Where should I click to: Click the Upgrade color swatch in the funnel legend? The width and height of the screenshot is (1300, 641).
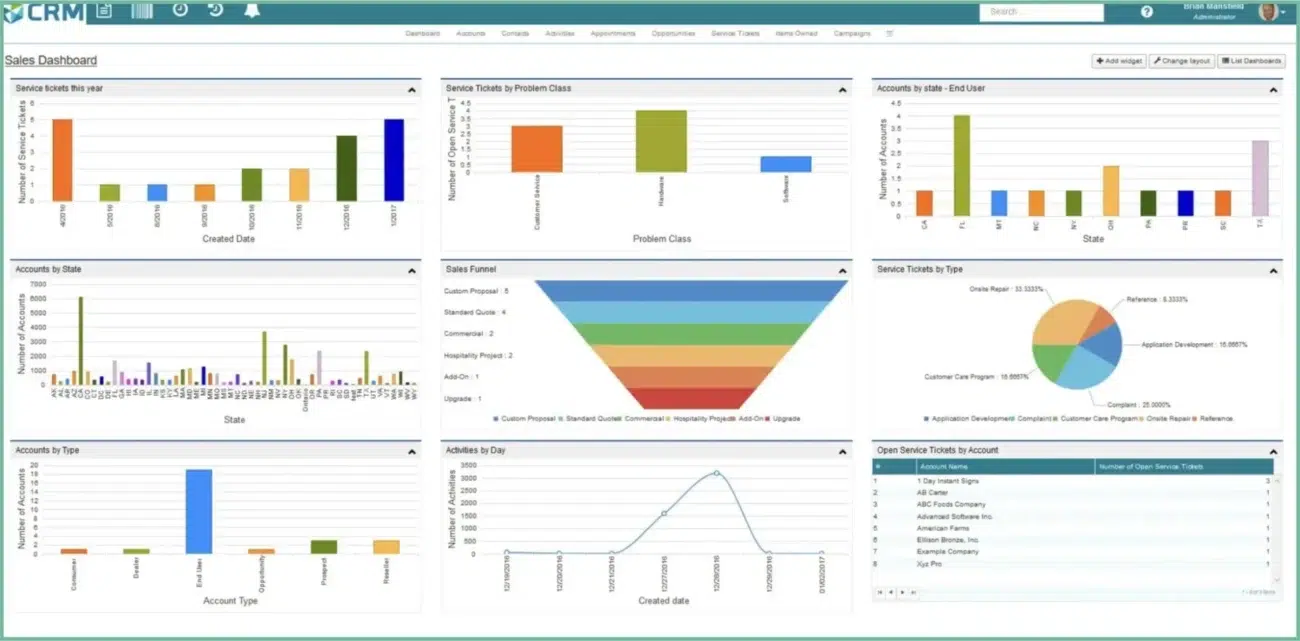coord(765,418)
